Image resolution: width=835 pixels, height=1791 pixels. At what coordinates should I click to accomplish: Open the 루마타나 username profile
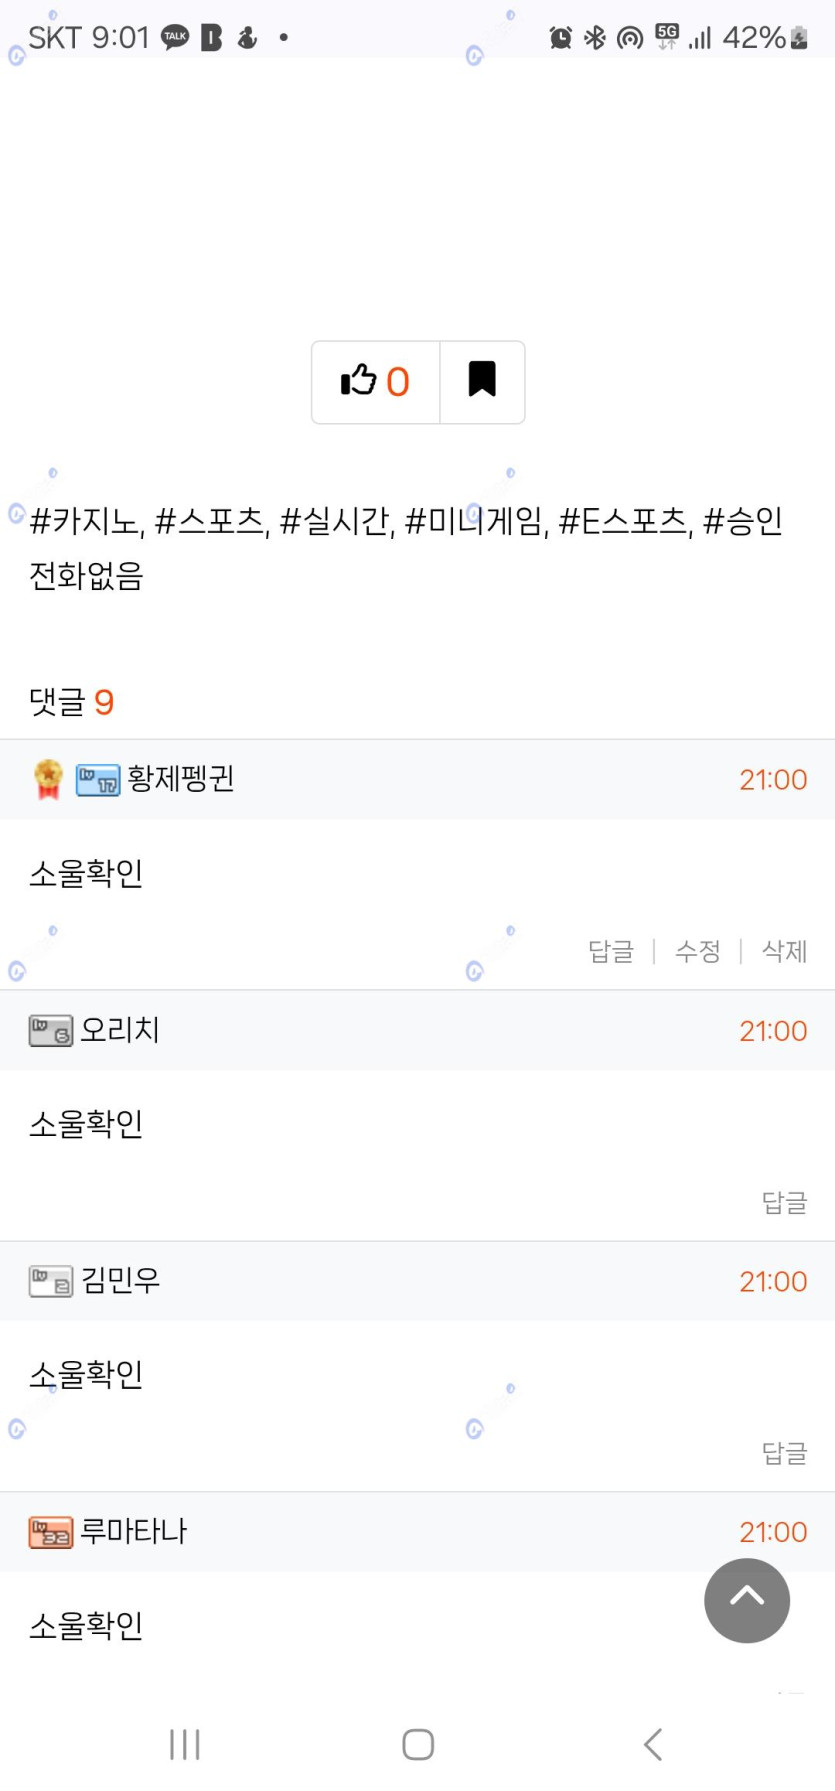[134, 1532]
